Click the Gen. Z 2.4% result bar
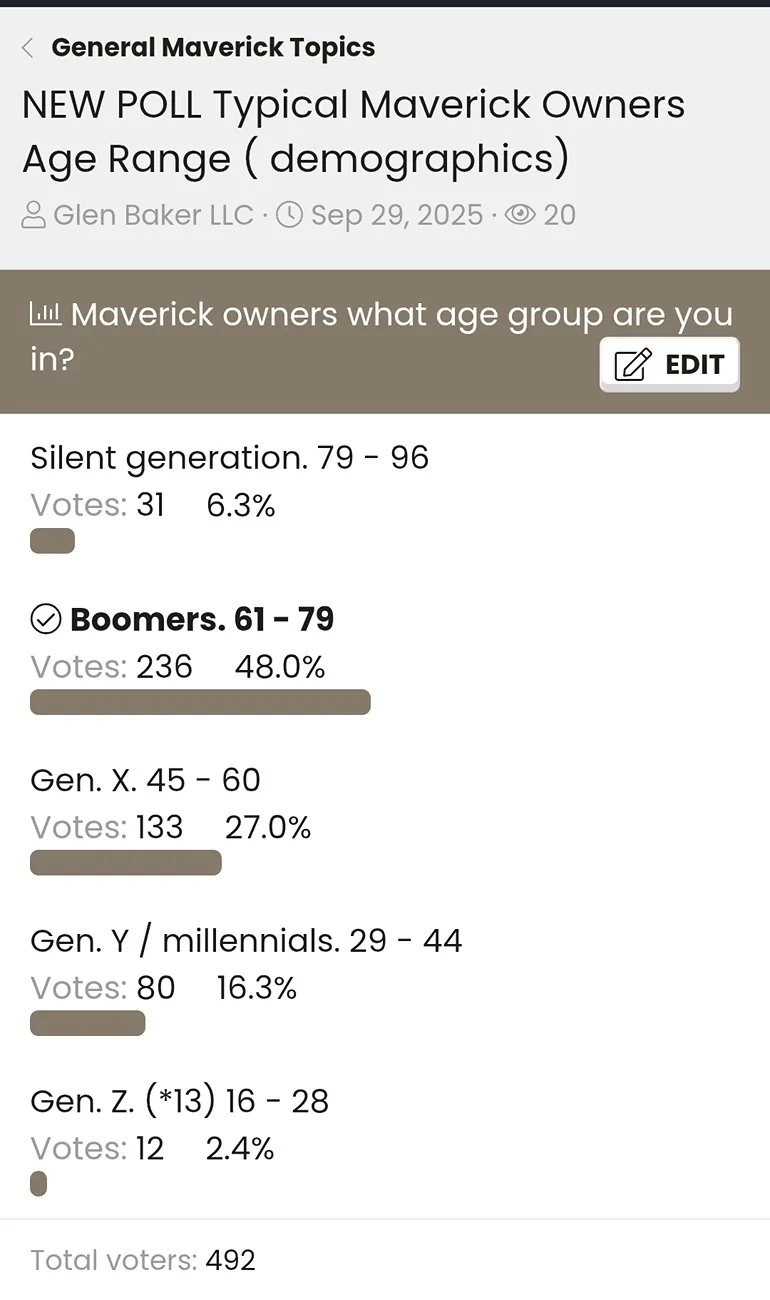Image resolution: width=770 pixels, height=1300 pixels. pos(38,1184)
